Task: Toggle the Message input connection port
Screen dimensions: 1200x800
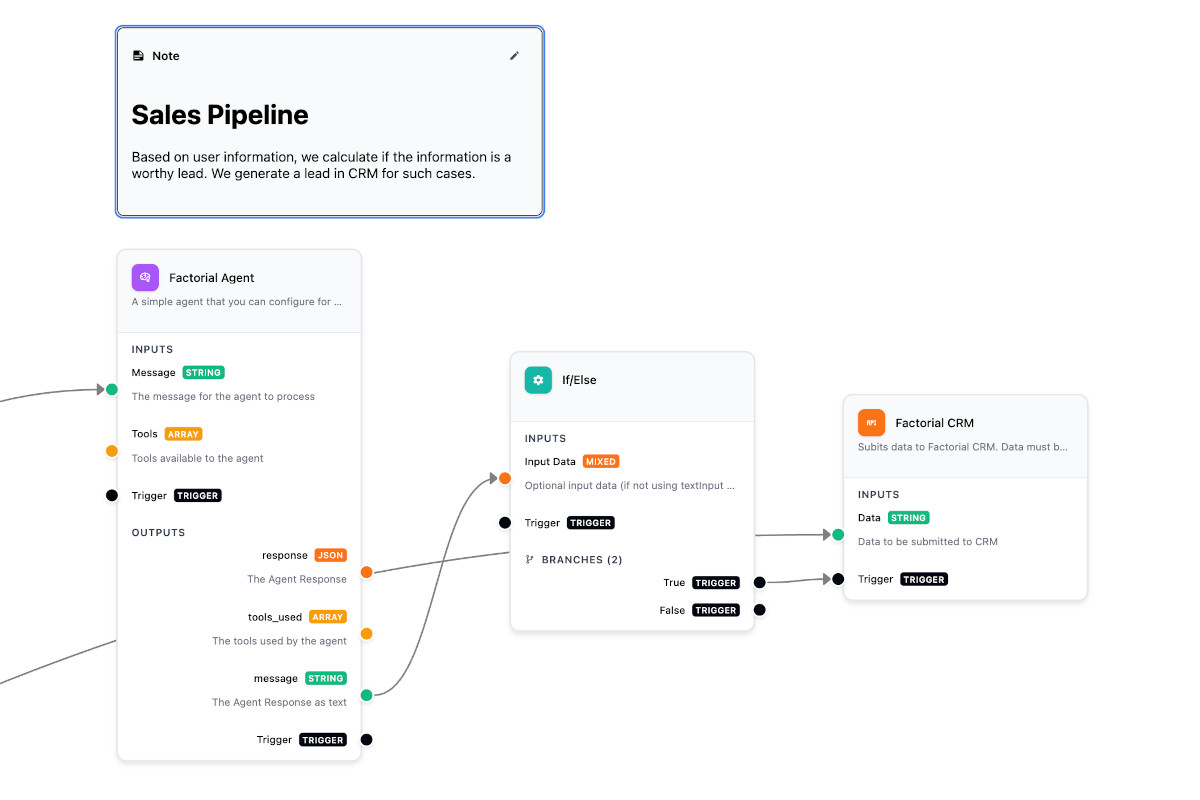Action: click(111, 389)
